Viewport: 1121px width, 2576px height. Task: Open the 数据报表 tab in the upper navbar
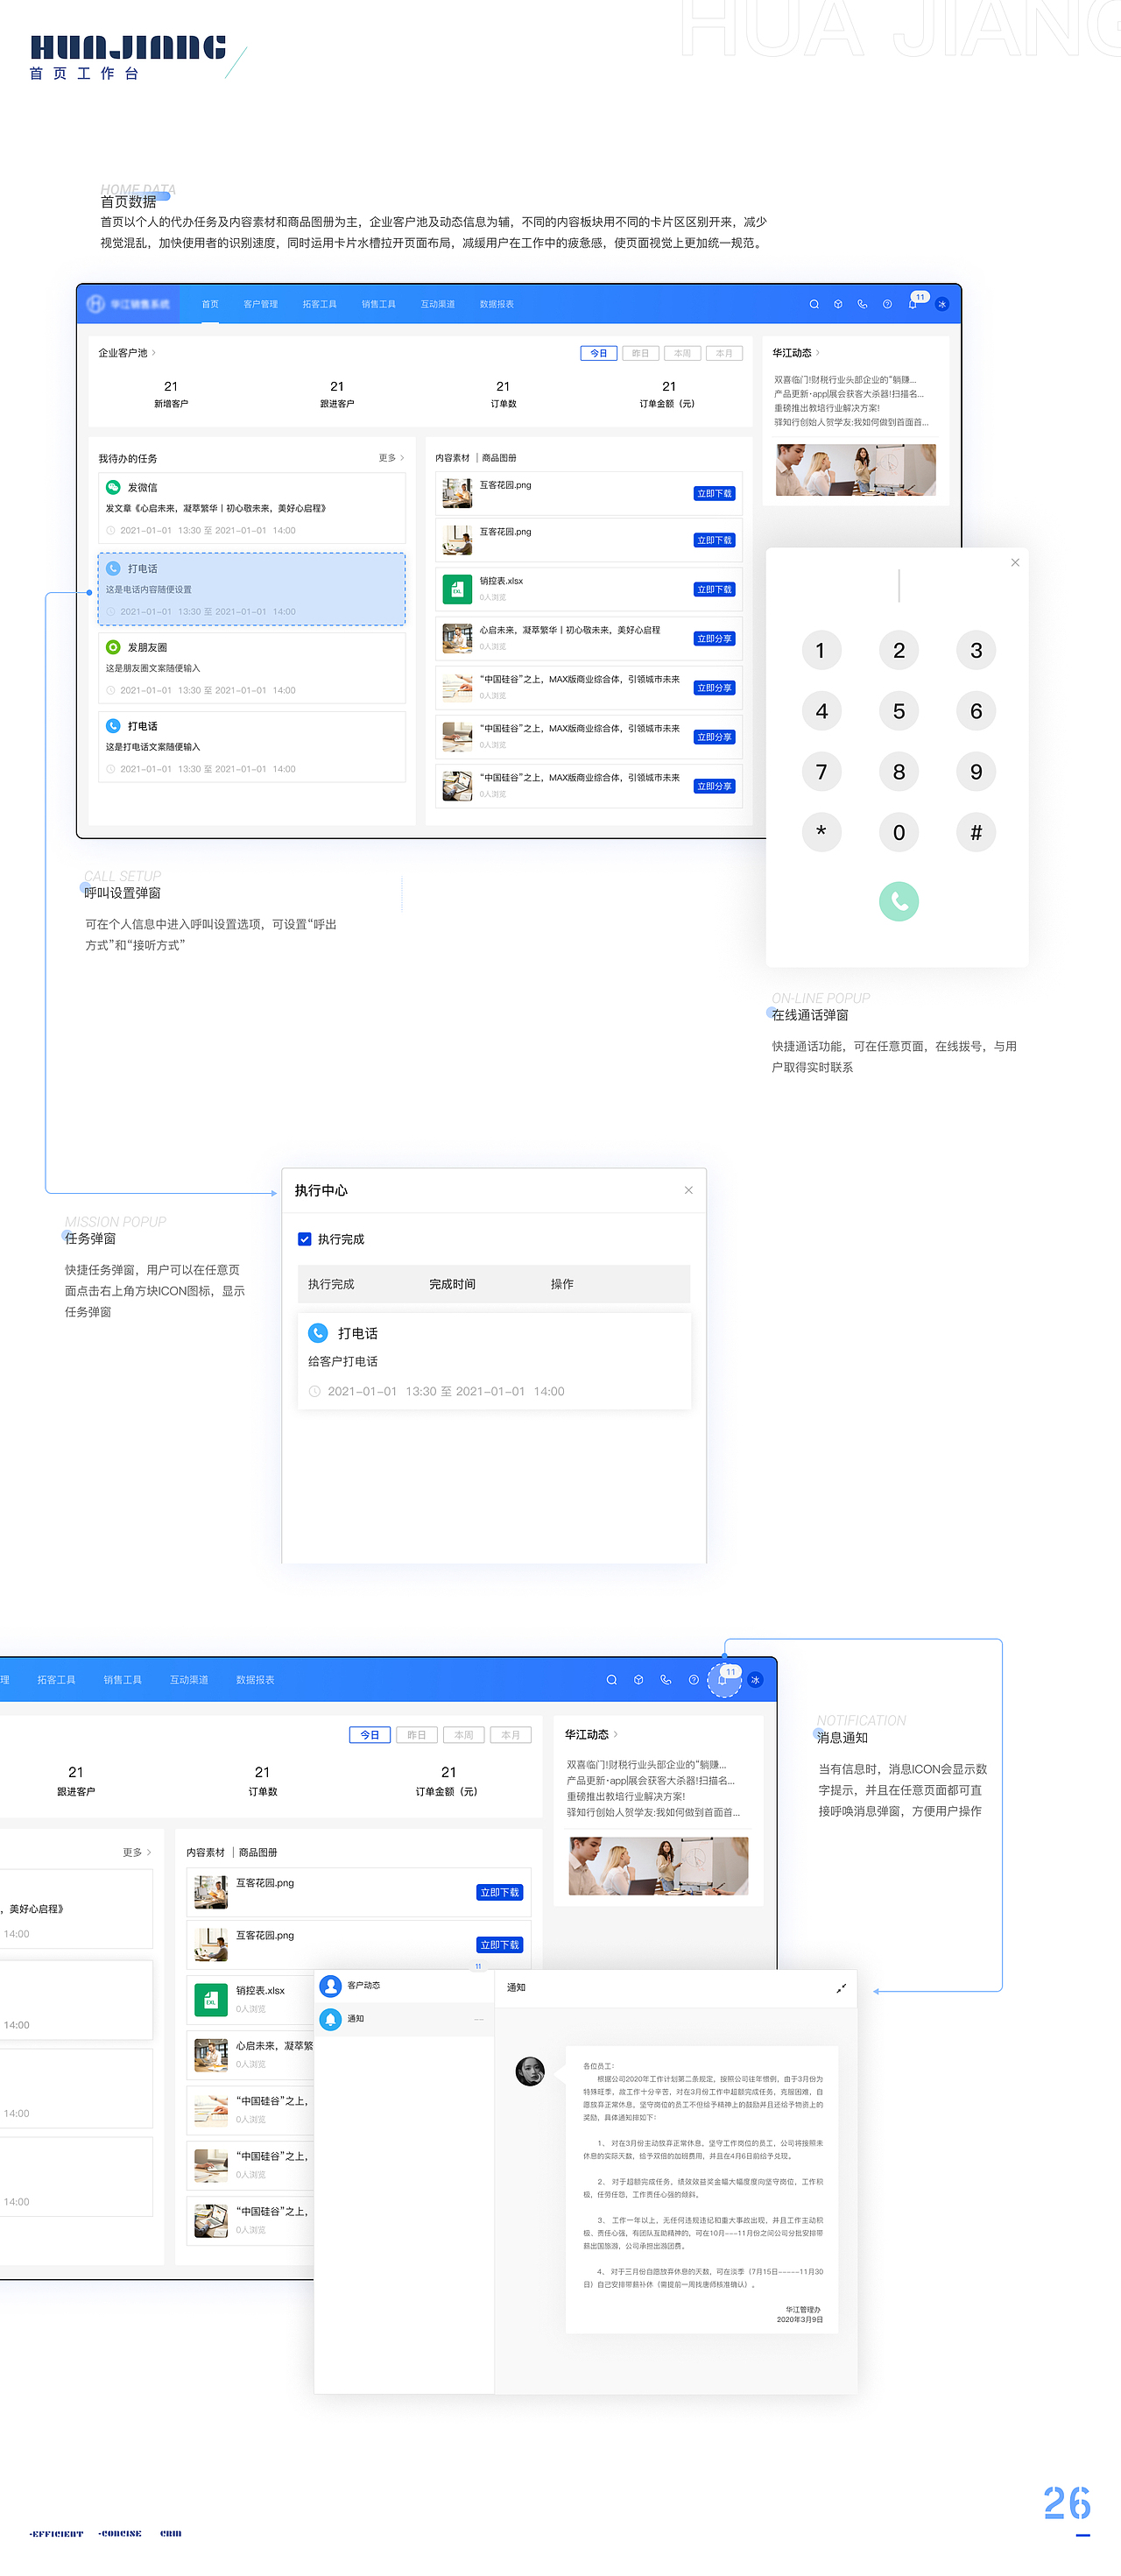tap(497, 304)
